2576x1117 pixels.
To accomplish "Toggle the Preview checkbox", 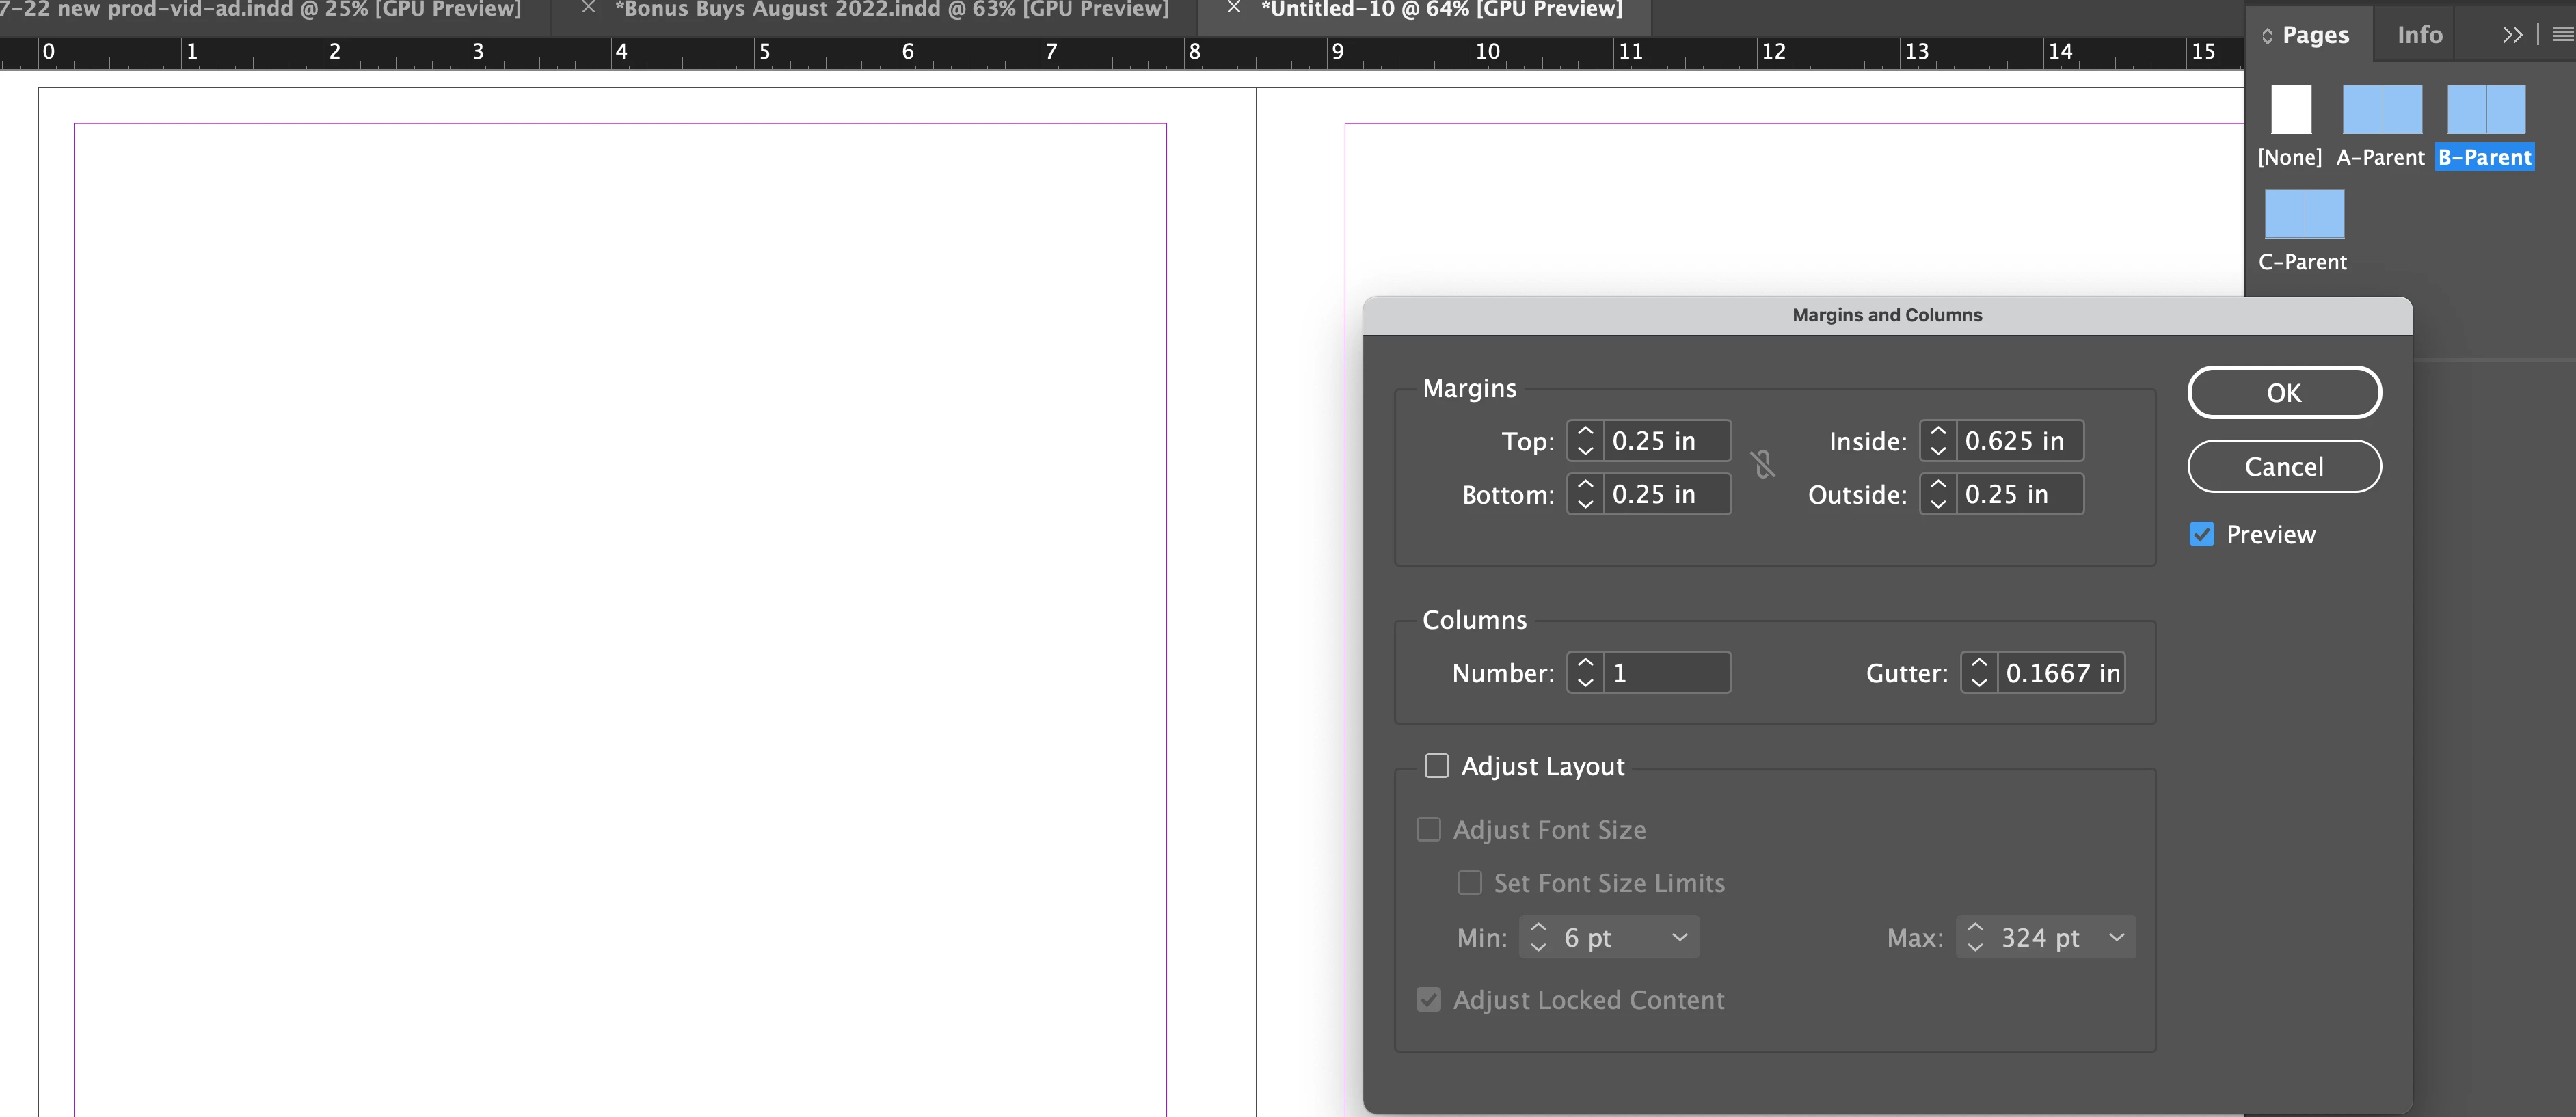I will 2202,535.
